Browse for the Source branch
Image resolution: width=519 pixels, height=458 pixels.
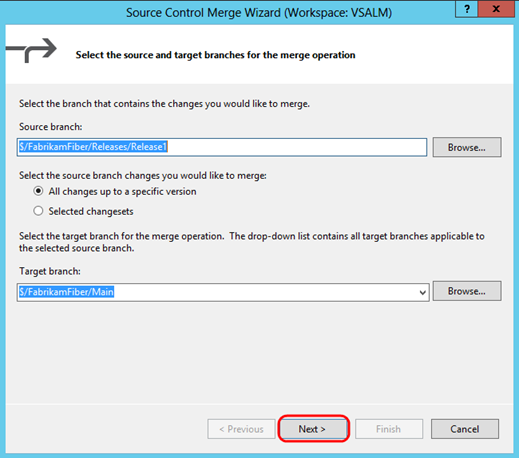click(467, 147)
